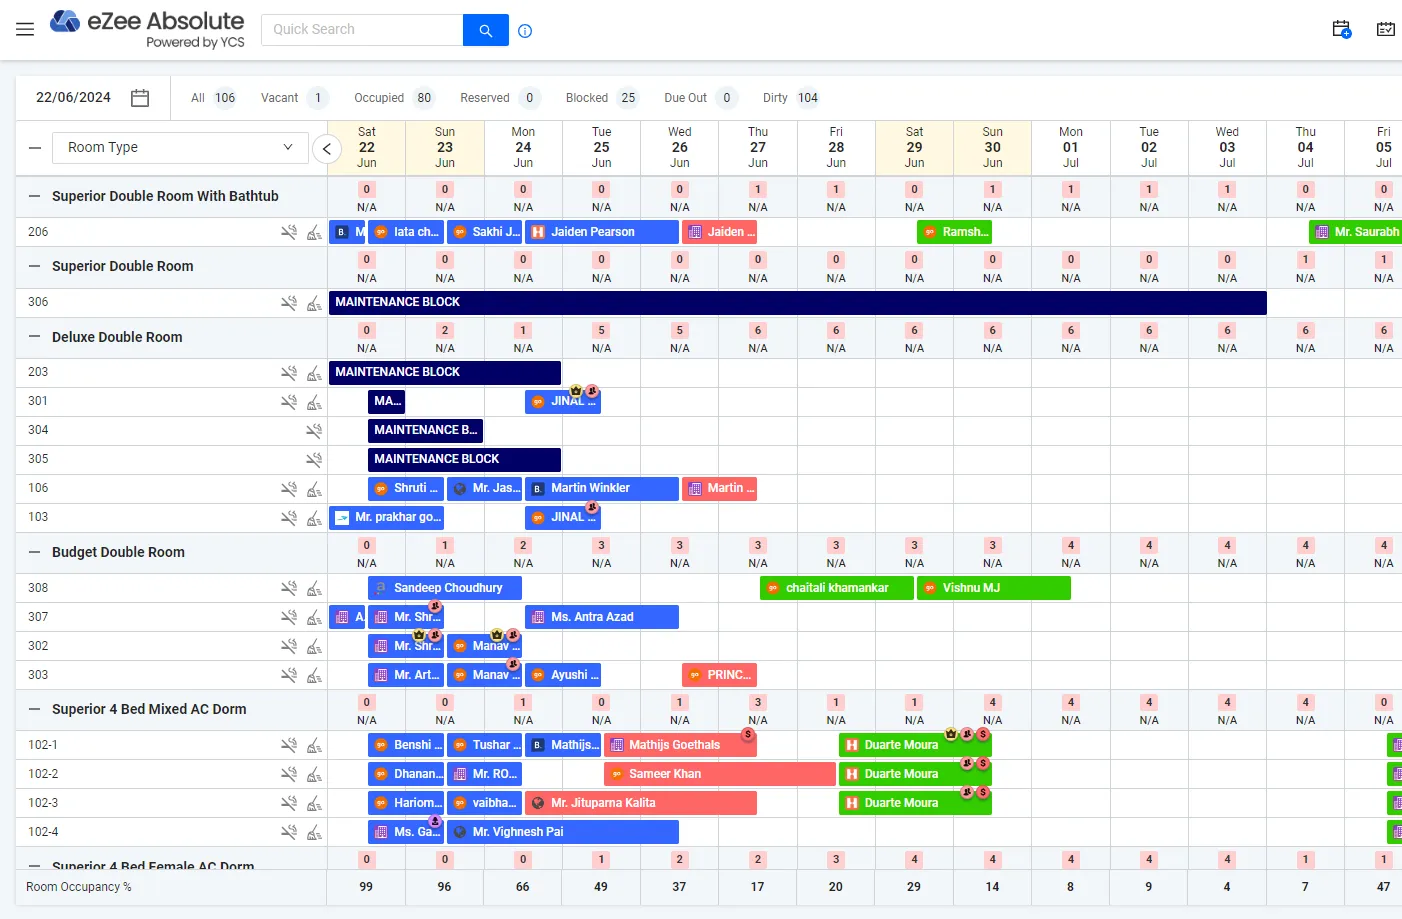Click the no-smoking icon for room 206
The width and height of the screenshot is (1402, 919).
[288, 232]
